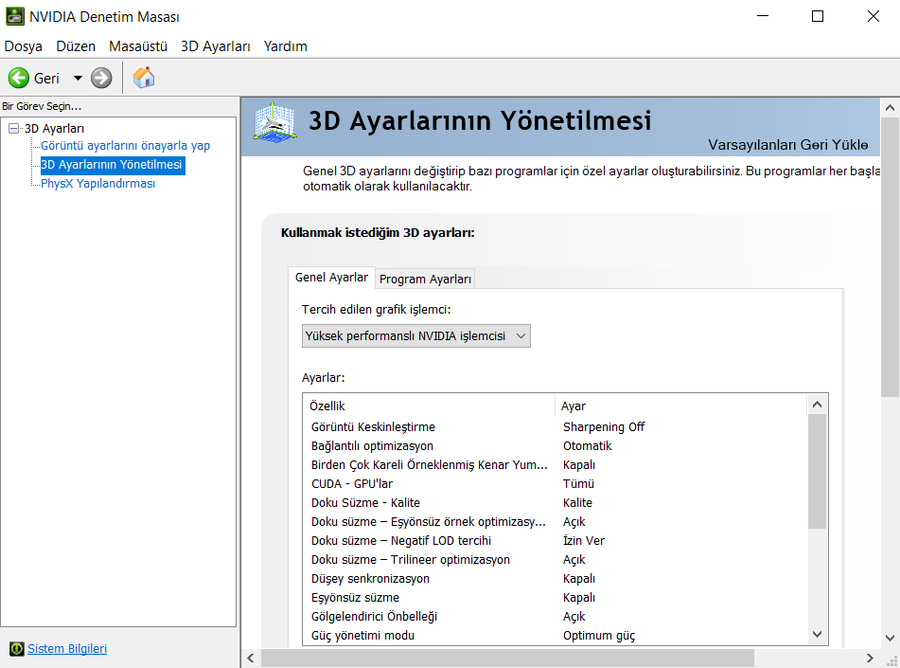Click the horizontal scrollbar thumb

[507, 658]
